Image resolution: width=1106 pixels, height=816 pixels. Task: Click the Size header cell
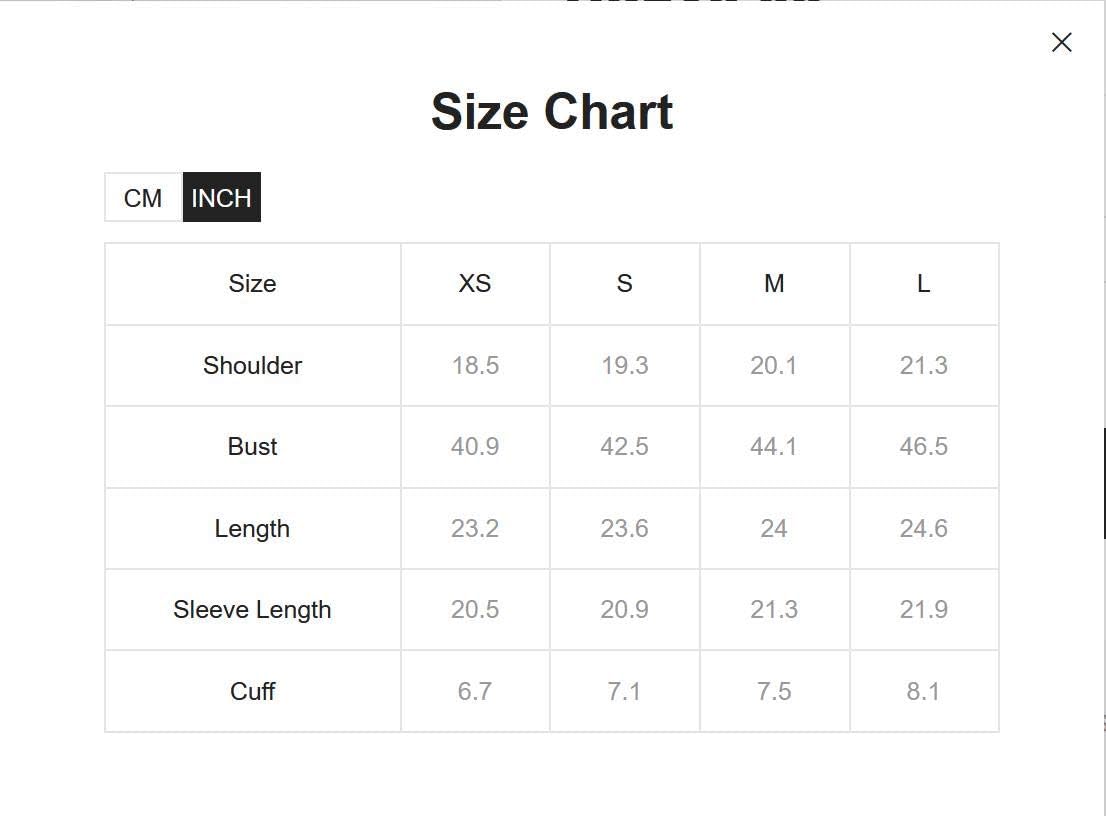pos(253,284)
